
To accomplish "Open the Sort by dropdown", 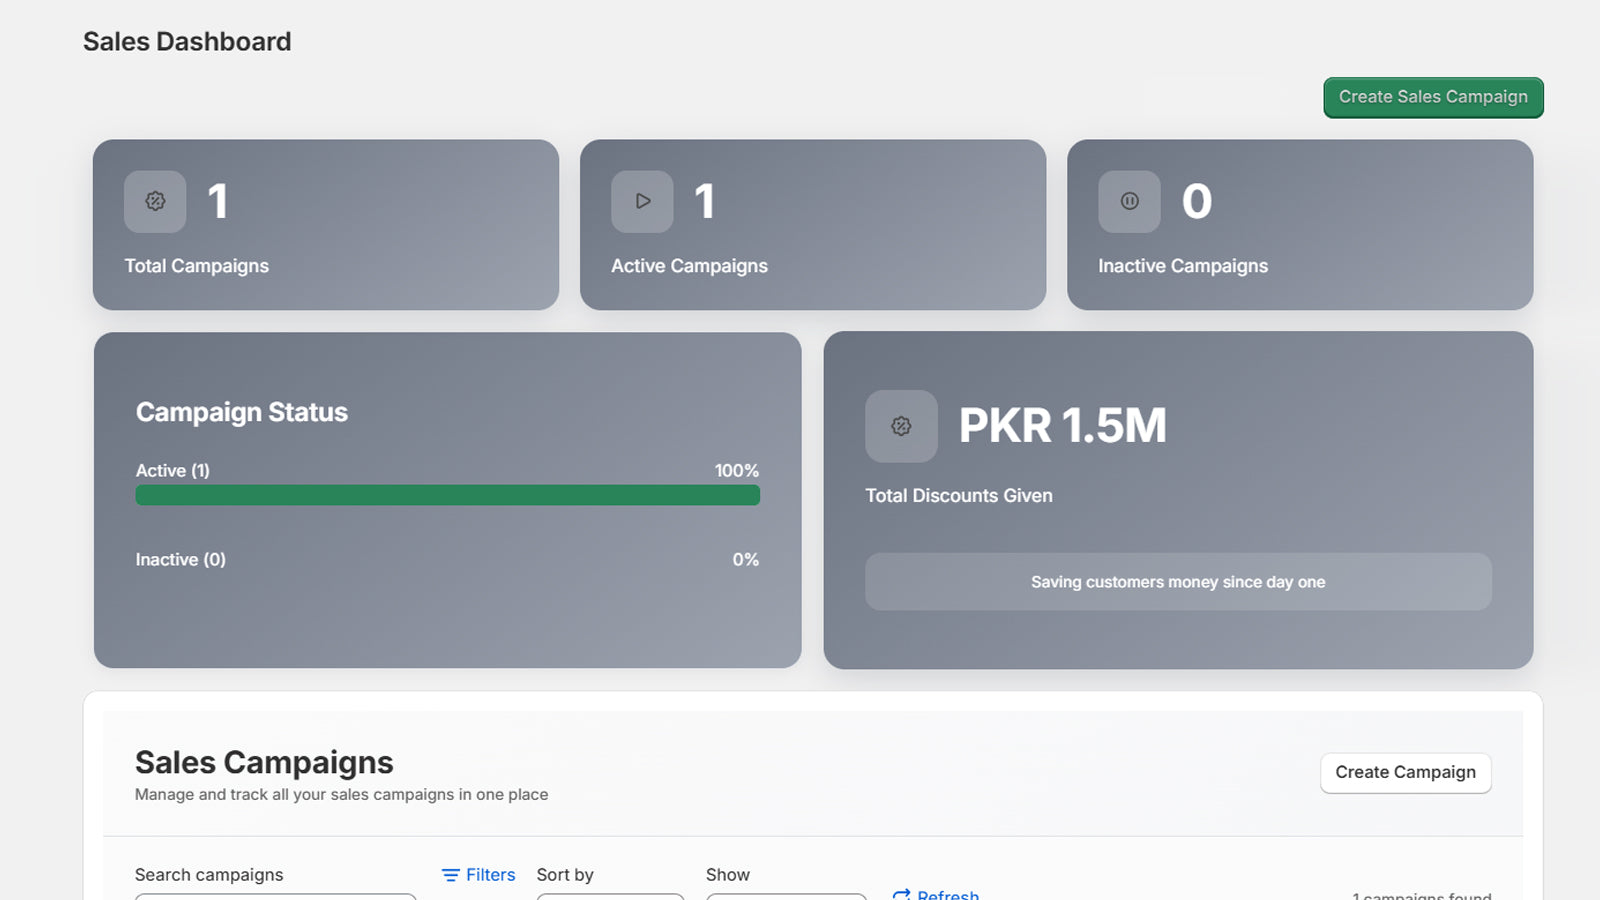I will pyautogui.click(x=610, y=896).
